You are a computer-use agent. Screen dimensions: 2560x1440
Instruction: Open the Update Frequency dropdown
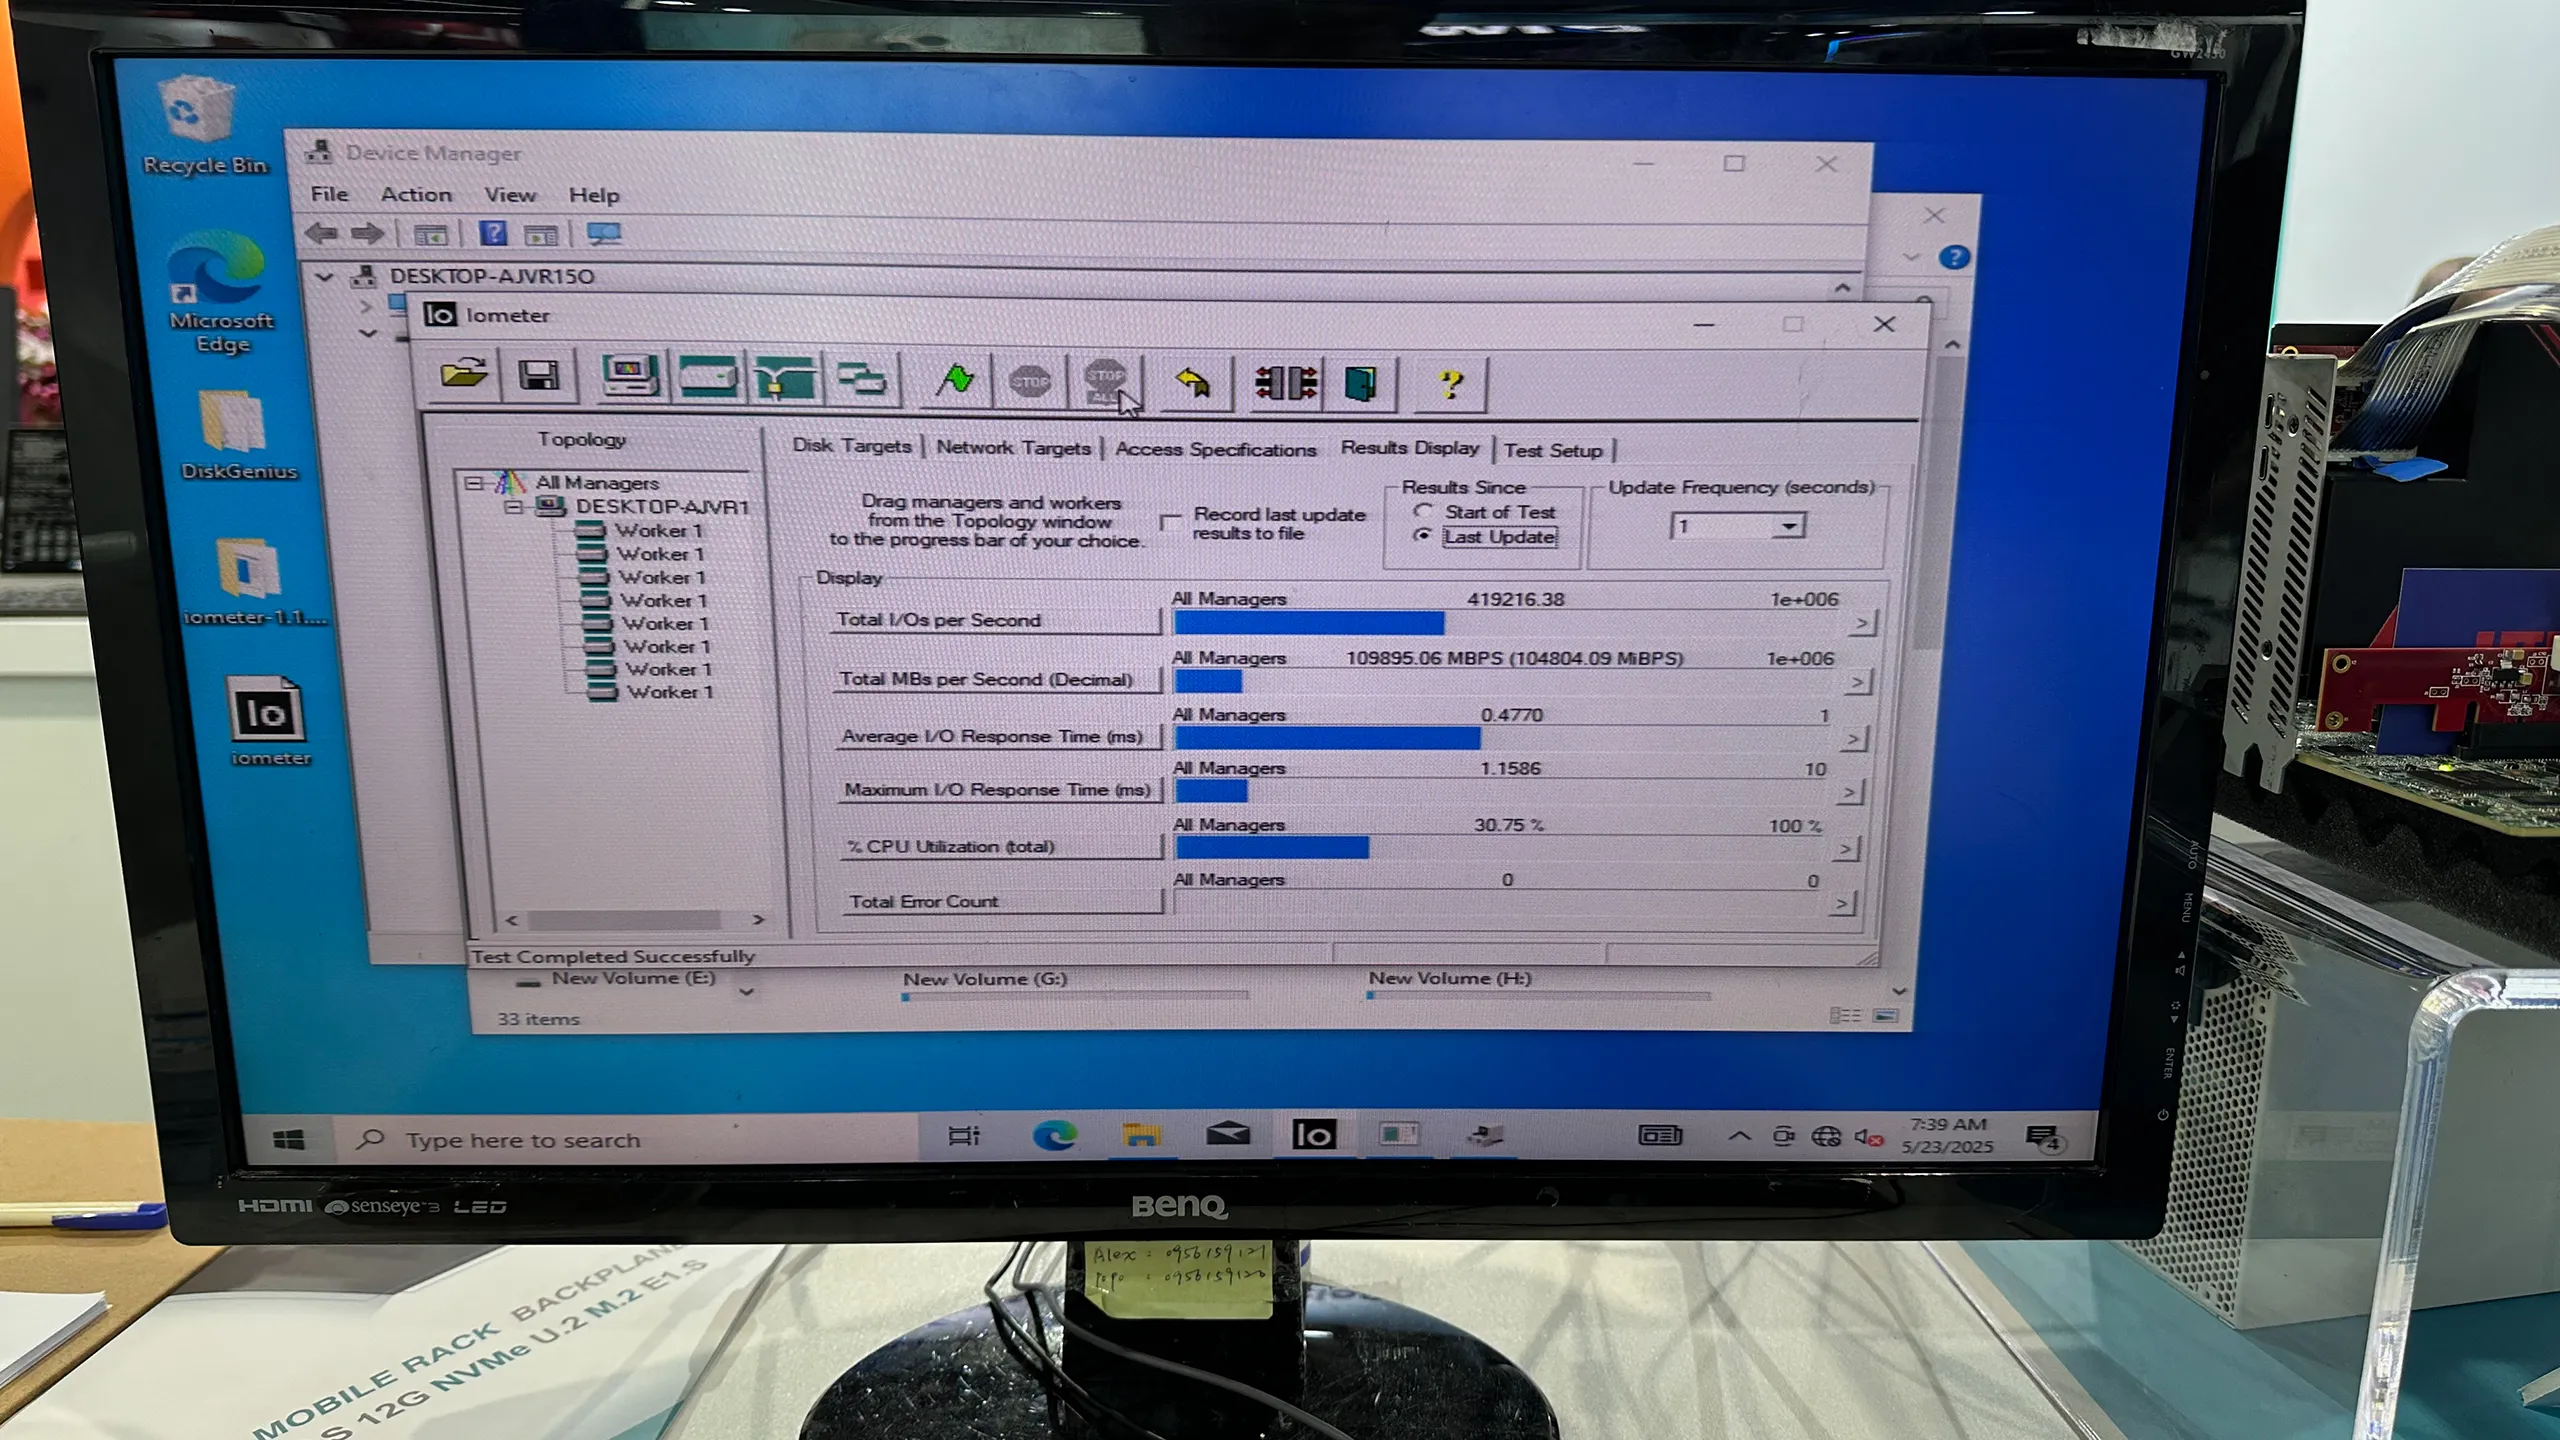coord(1789,526)
